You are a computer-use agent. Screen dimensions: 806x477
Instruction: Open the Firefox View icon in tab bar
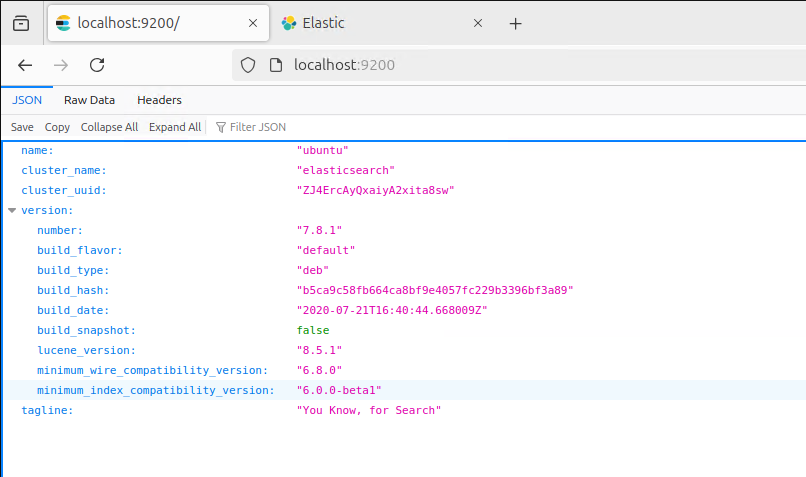click(21, 23)
